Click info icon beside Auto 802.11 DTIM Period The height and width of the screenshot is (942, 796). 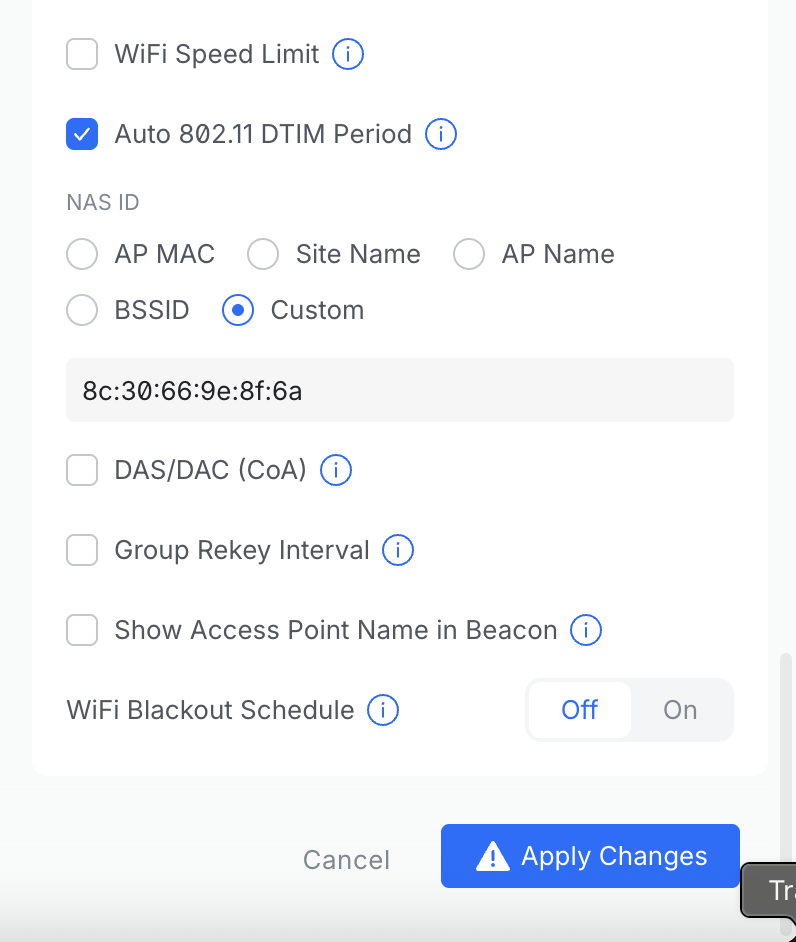tap(441, 134)
